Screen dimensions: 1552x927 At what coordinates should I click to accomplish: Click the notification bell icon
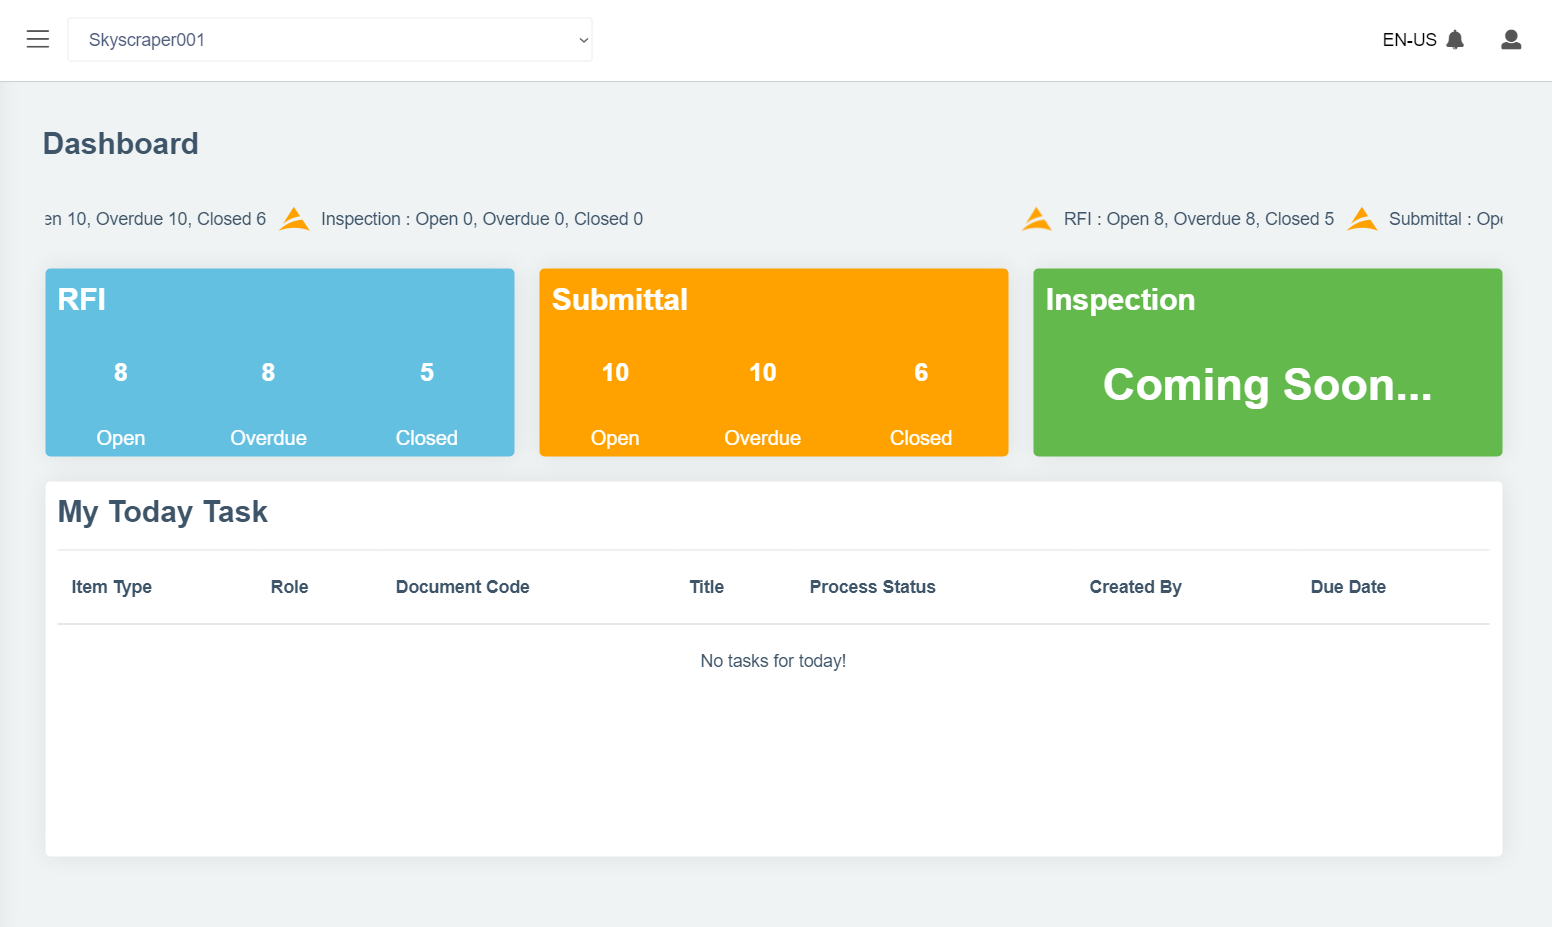pos(1455,40)
